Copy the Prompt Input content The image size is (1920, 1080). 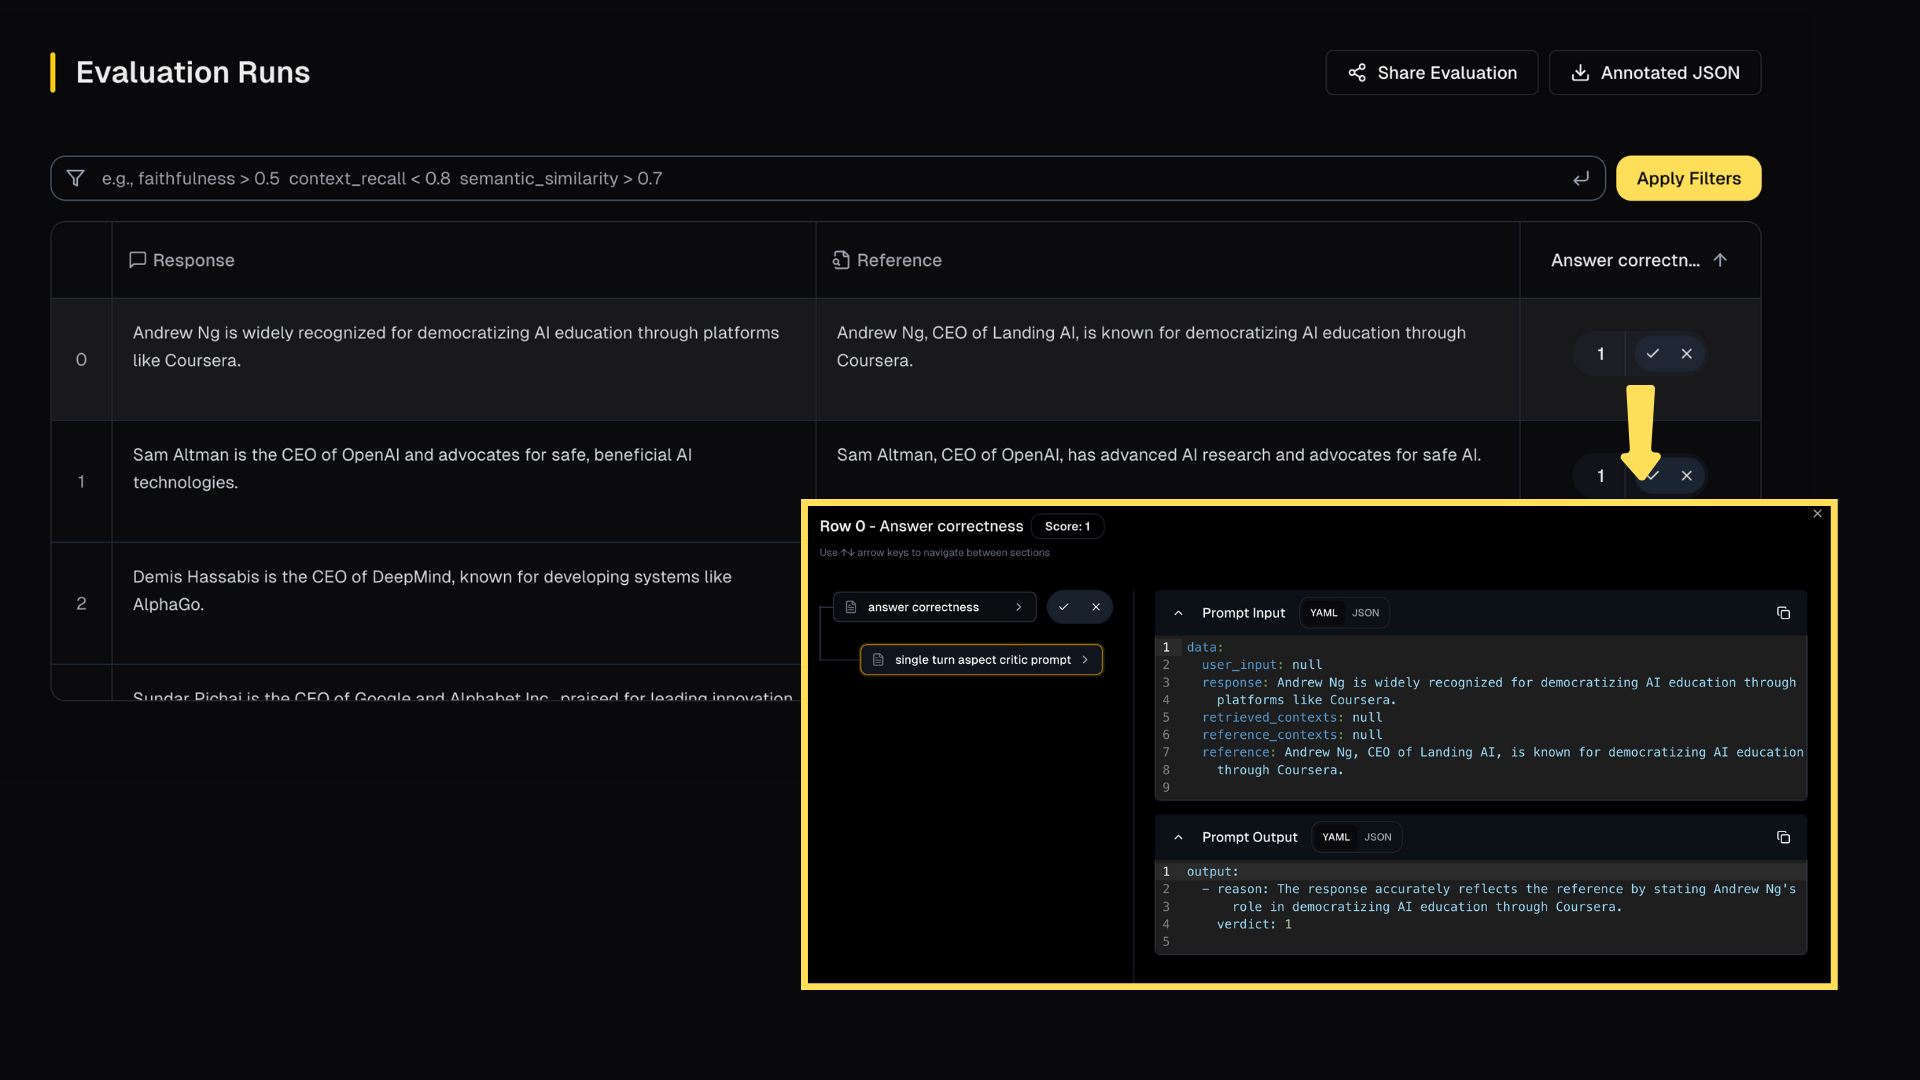(1783, 613)
